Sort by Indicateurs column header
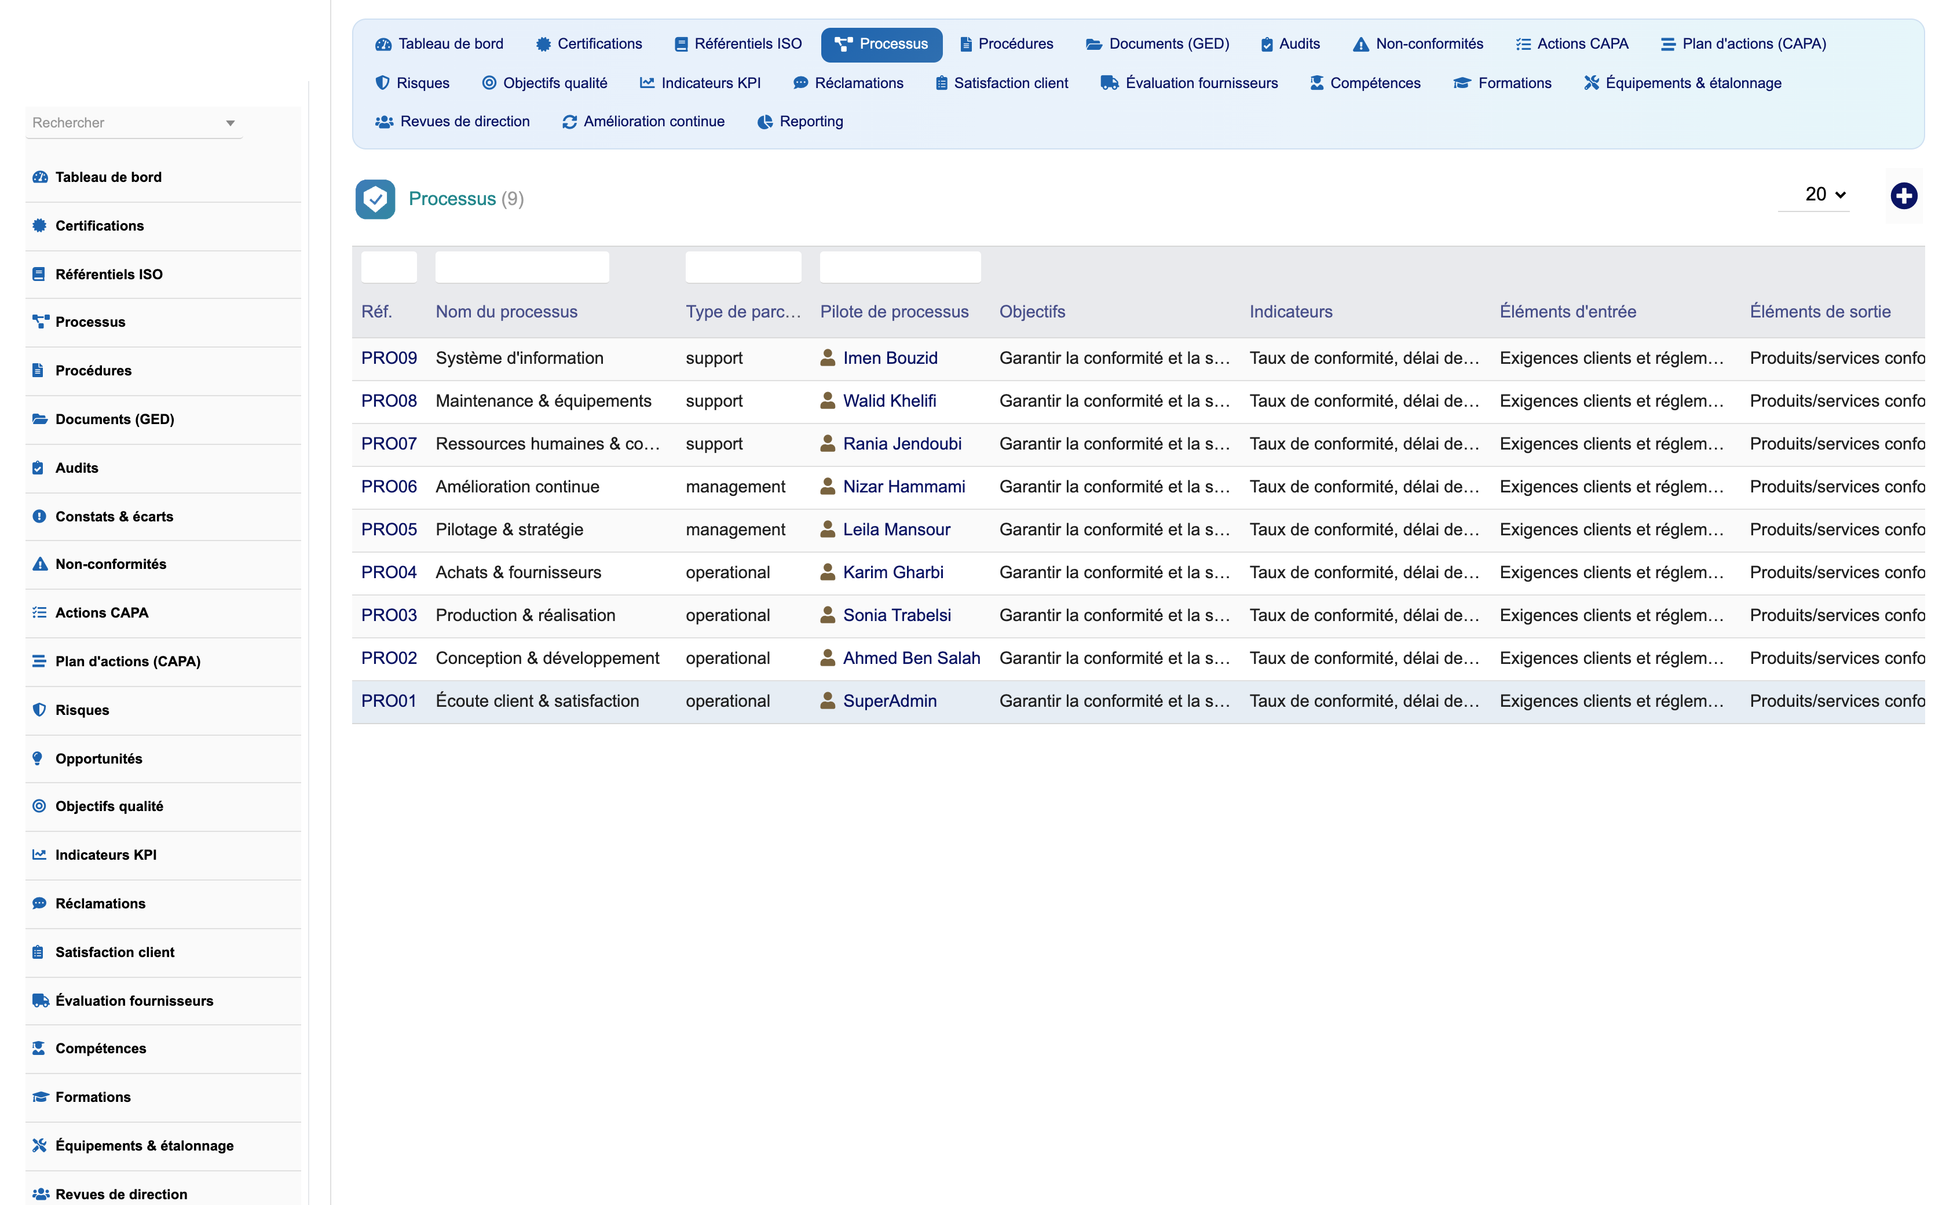Screen dimensions: 1946x1205 pyautogui.click(x=1290, y=312)
